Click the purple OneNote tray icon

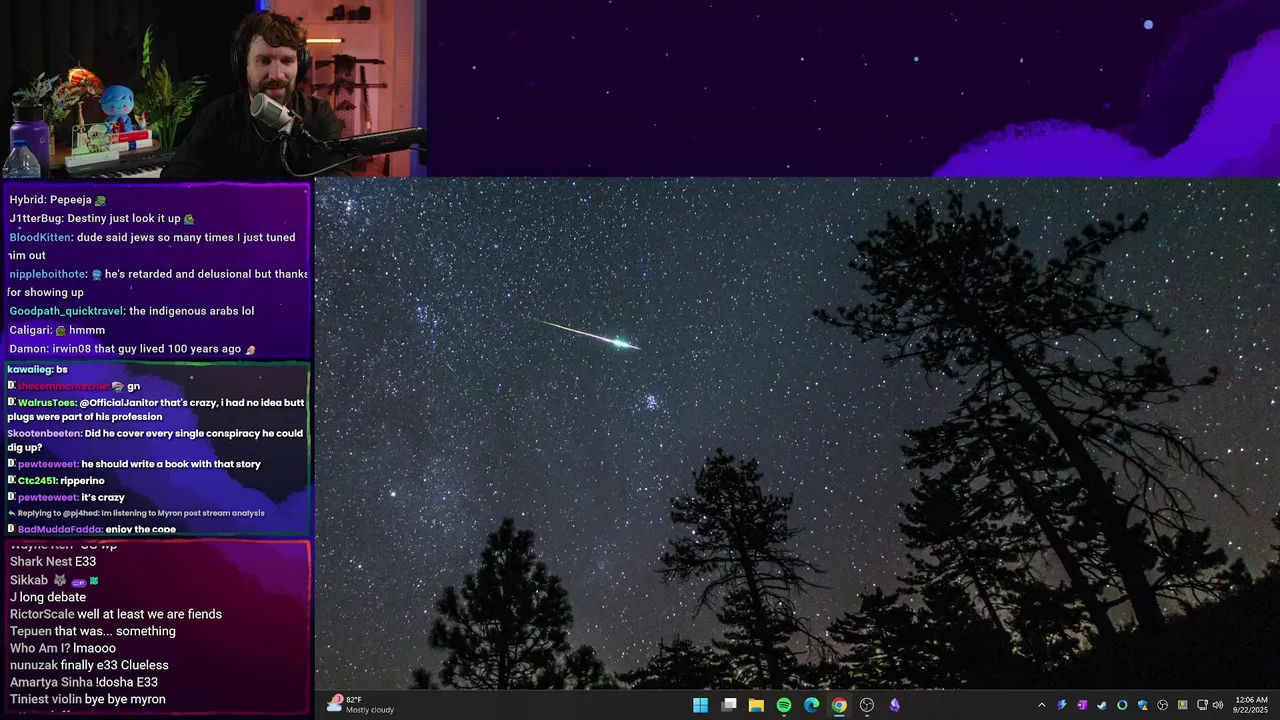[x=1082, y=705]
